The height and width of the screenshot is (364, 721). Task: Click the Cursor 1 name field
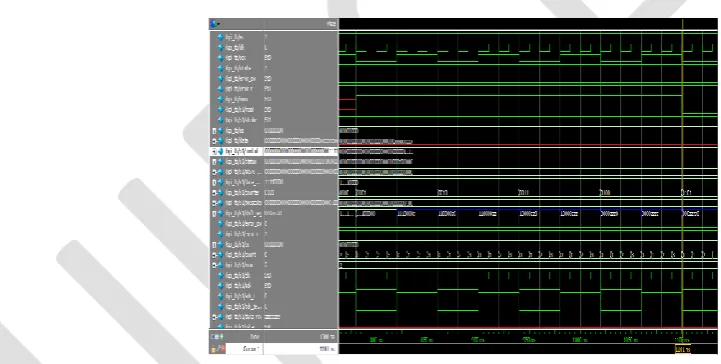point(244,349)
